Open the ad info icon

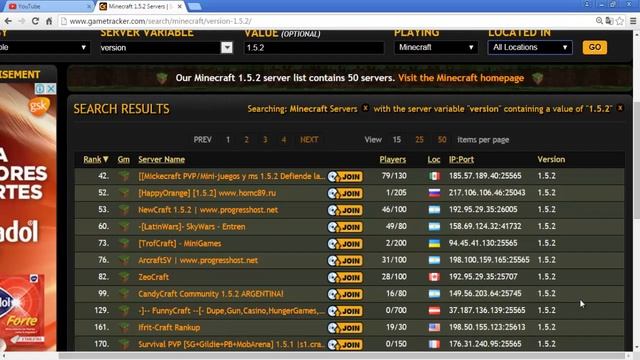[40, 88]
